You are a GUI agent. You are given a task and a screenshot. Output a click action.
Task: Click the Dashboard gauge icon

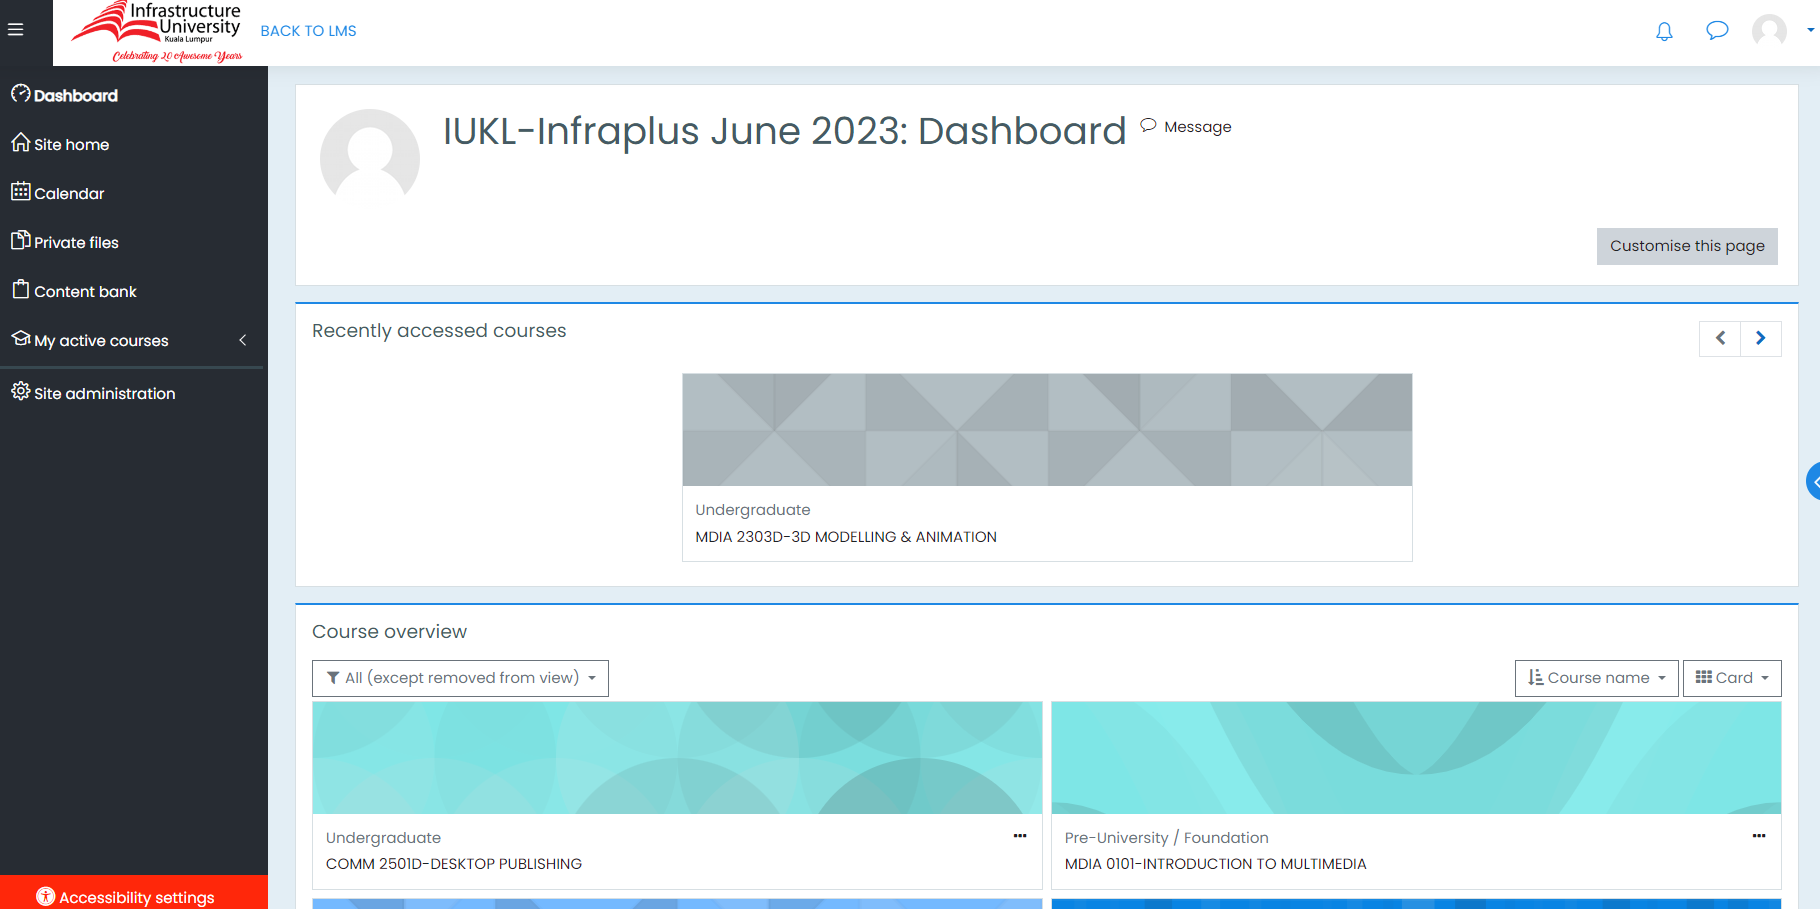[20, 94]
